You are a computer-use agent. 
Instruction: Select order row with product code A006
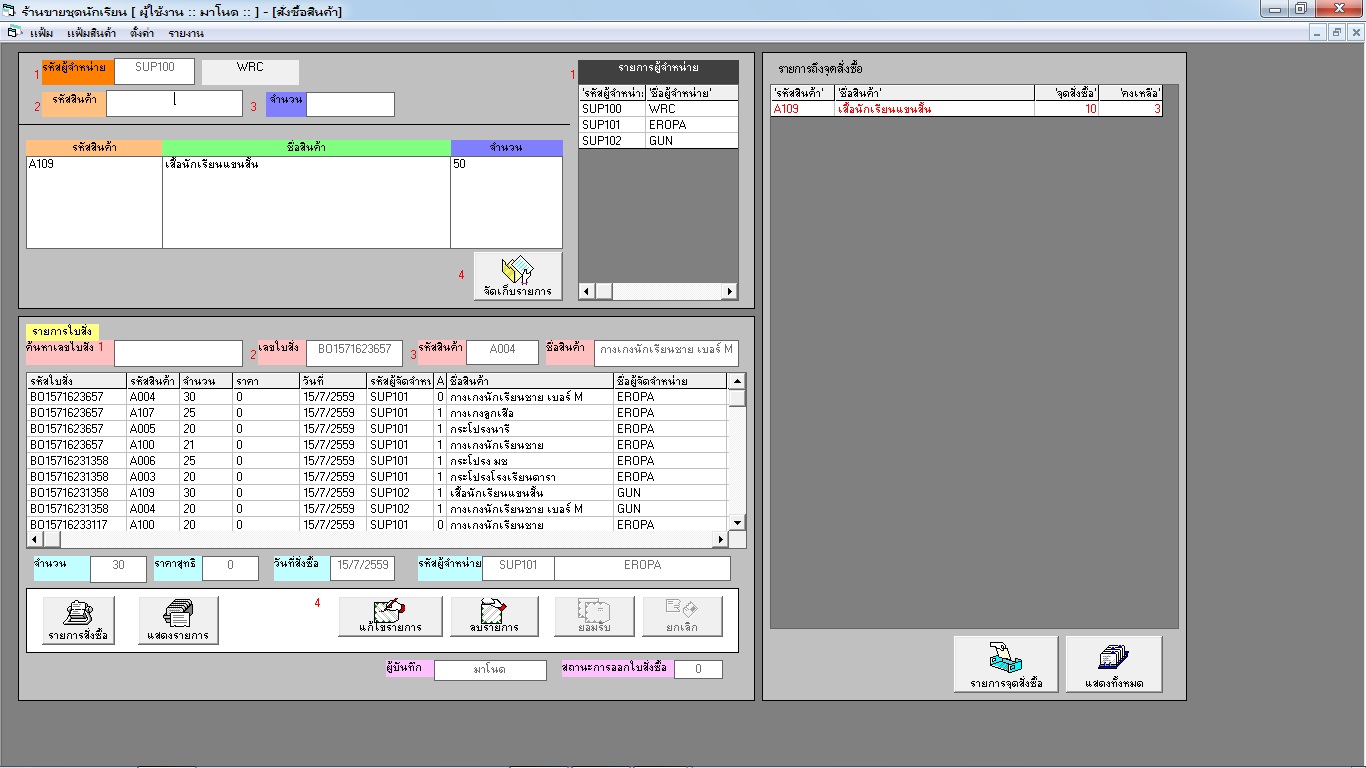378,461
